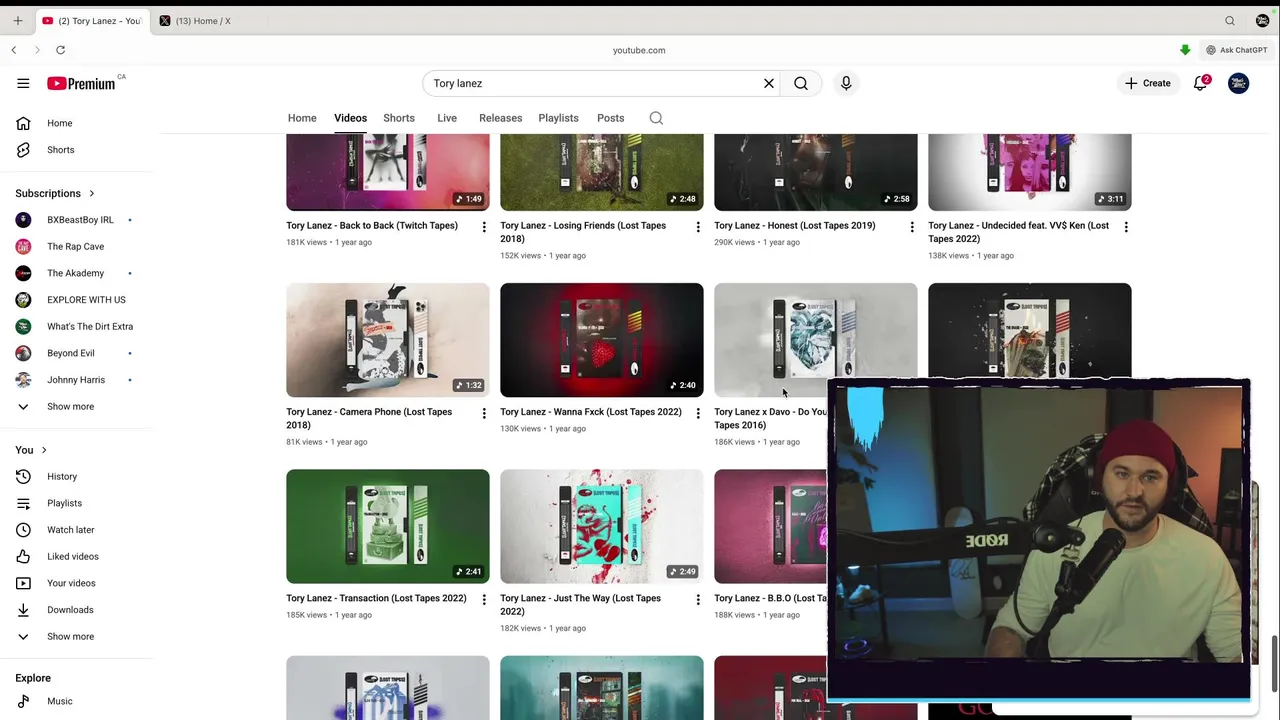Open the notifications bell
This screenshot has height=720, width=1280.
(x=1201, y=83)
